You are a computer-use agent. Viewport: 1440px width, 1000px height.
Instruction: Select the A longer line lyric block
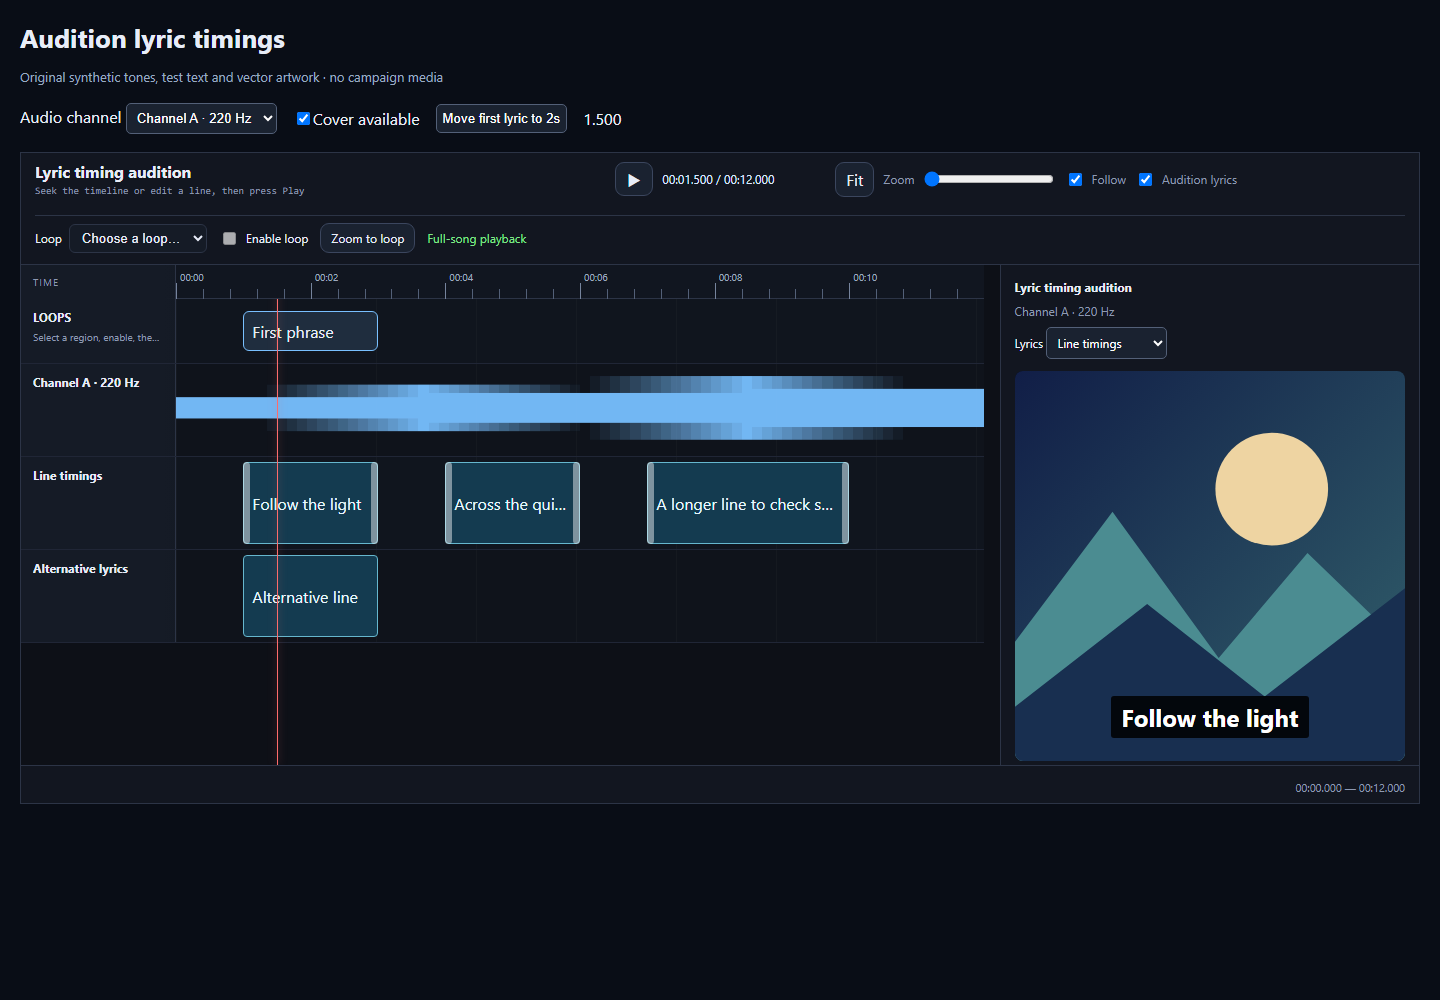tap(748, 503)
